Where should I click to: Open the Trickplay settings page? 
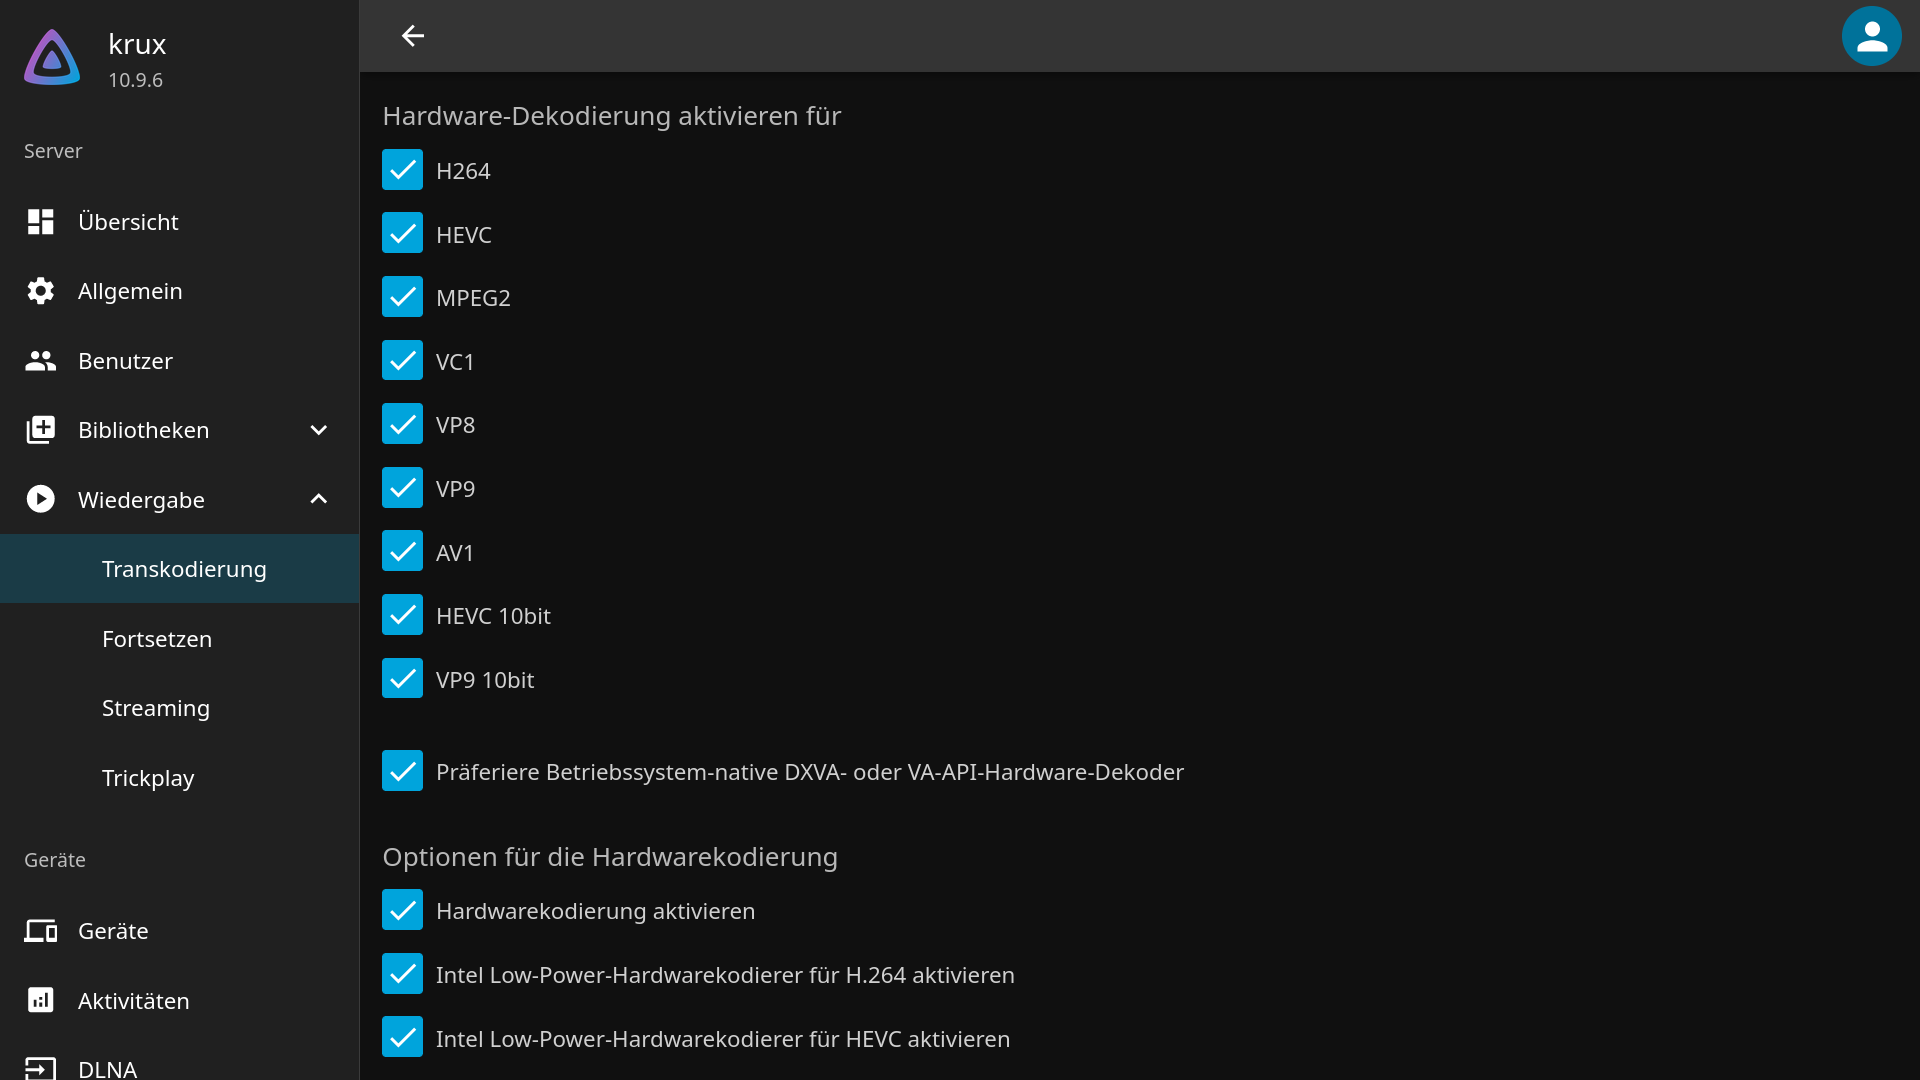coord(148,777)
